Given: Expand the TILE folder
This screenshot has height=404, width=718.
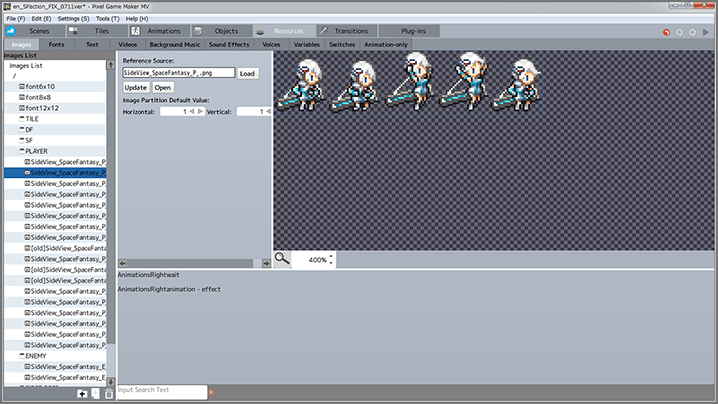Looking at the screenshot, I should click(21, 118).
